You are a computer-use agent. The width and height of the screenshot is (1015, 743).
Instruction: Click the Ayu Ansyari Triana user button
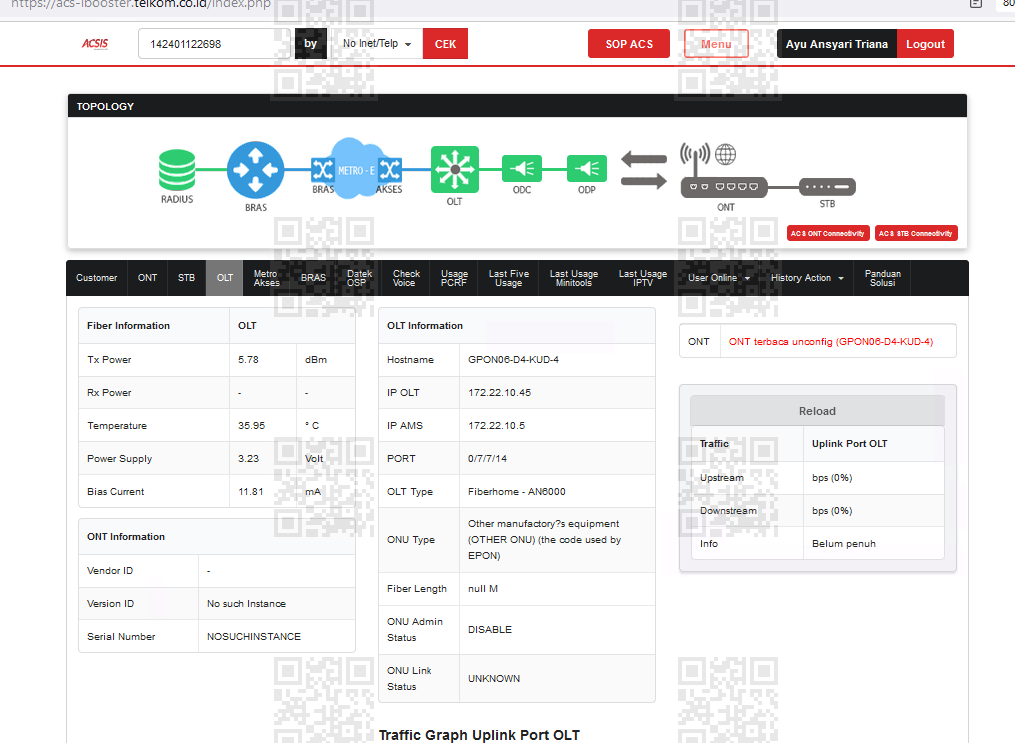coord(837,43)
